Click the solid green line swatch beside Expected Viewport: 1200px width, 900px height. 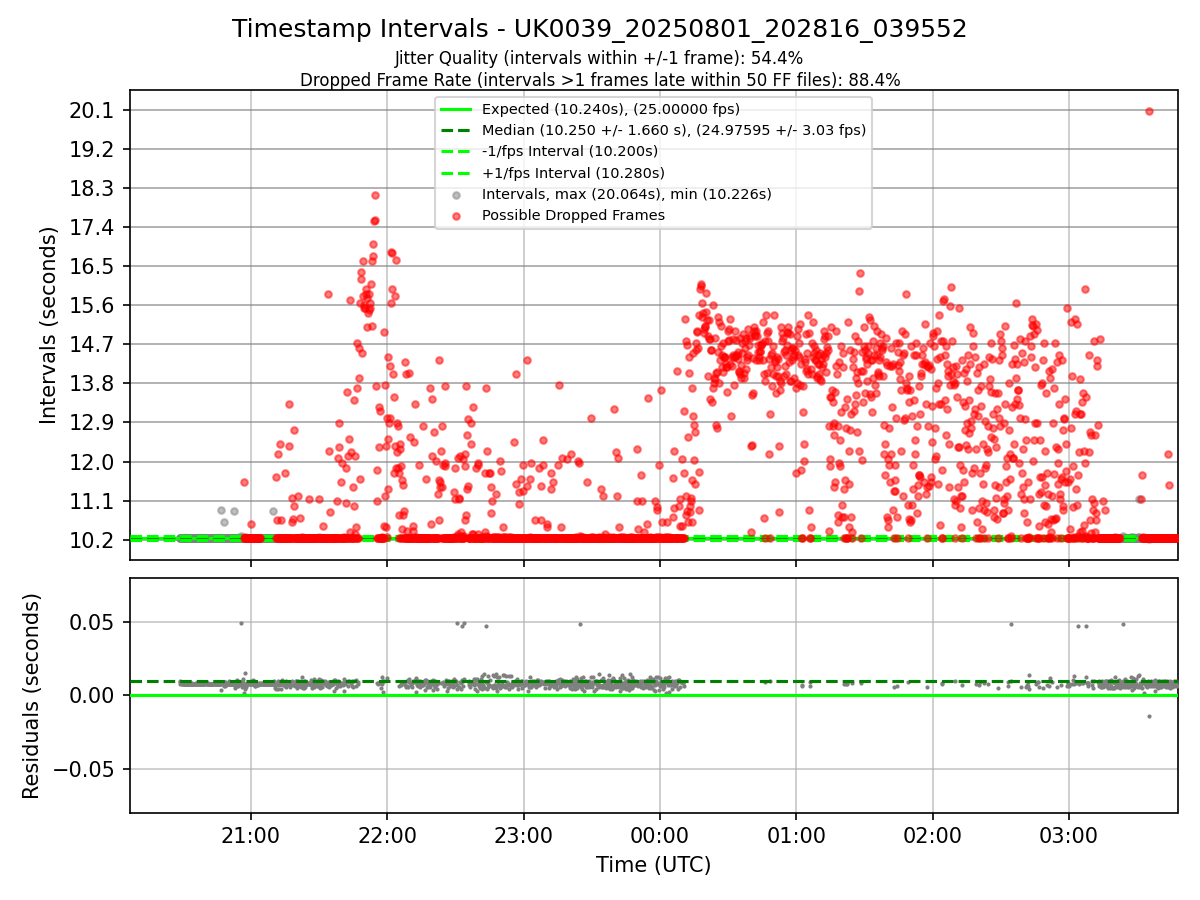(x=456, y=109)
